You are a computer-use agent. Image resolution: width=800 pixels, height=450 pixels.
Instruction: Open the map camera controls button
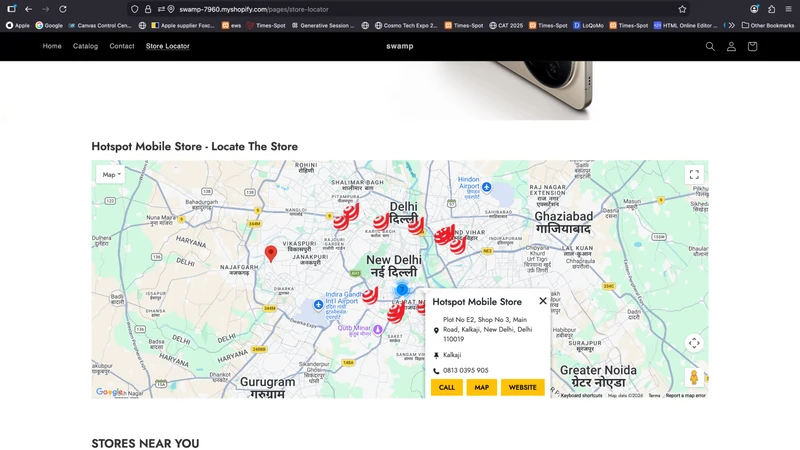[694, 343]
